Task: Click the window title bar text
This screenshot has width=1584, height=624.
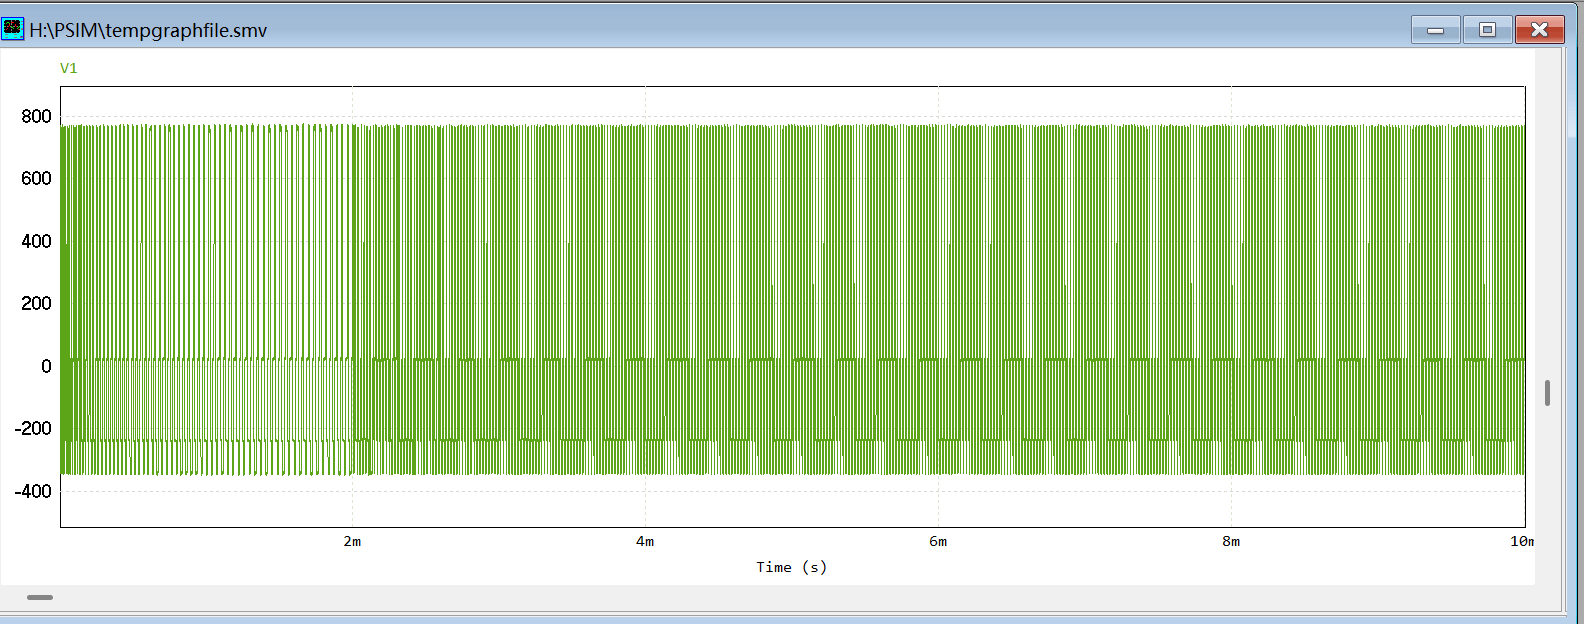Action: (x=148, y=30)
